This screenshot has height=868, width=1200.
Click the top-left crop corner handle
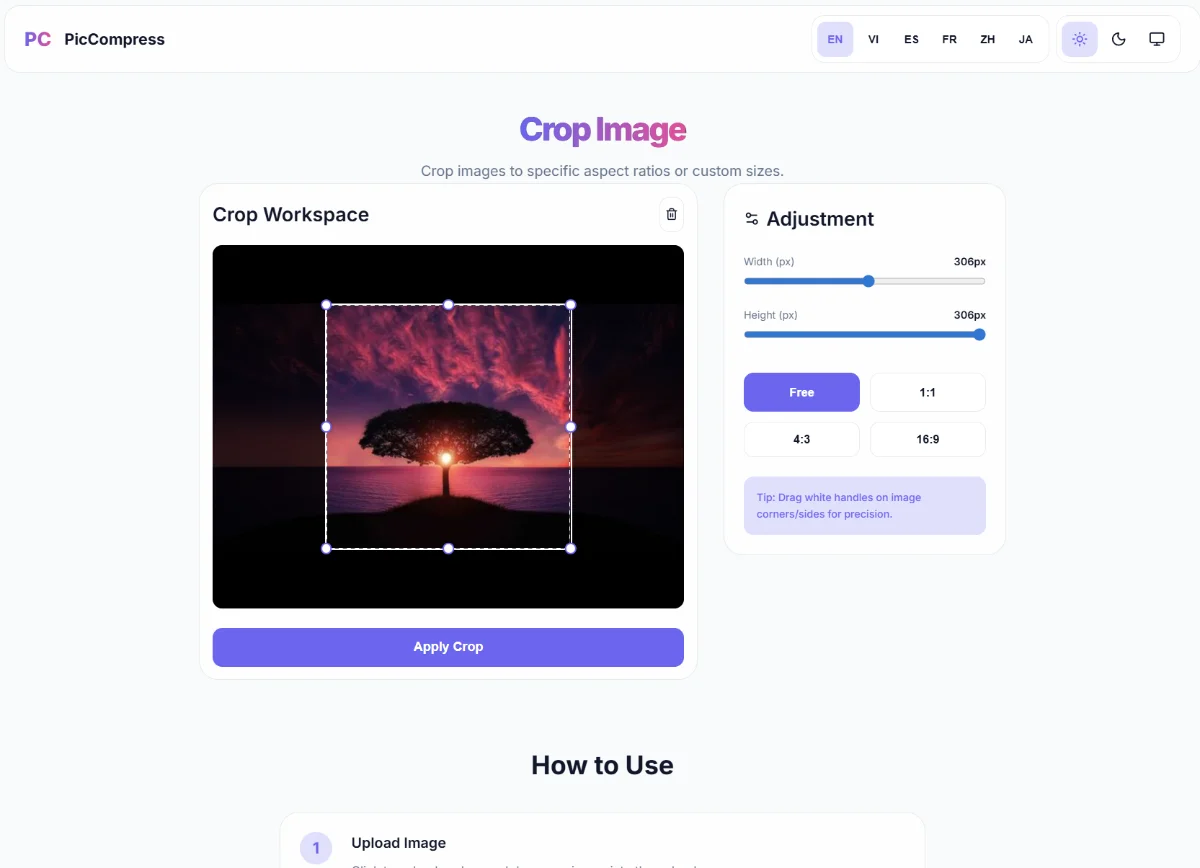click(326, 305)
